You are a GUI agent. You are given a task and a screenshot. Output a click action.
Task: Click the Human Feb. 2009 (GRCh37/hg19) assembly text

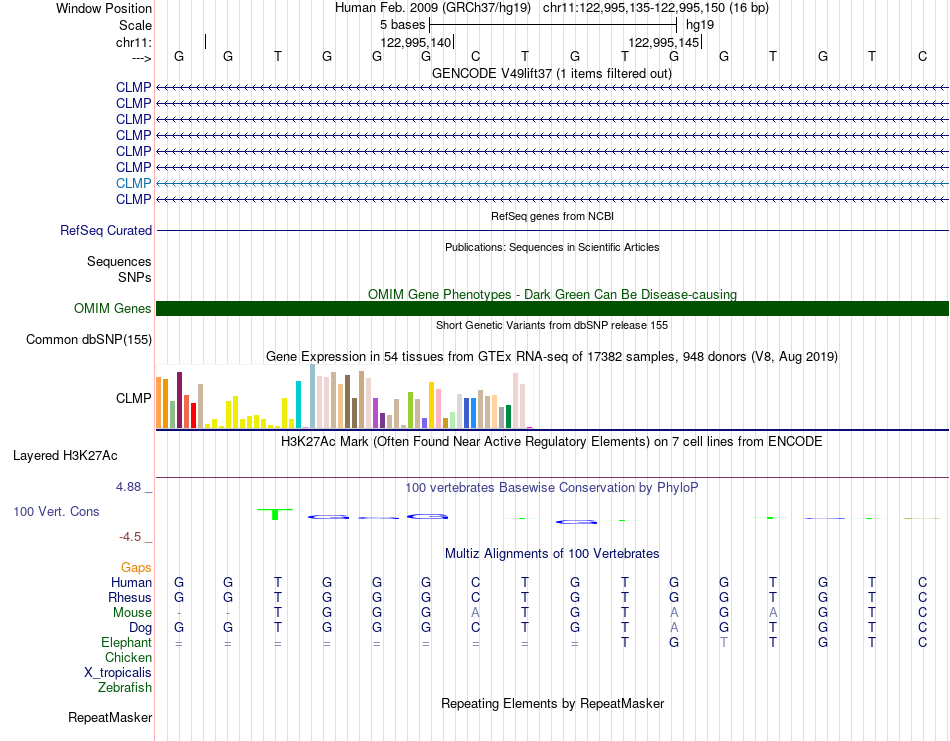[433, 8]
